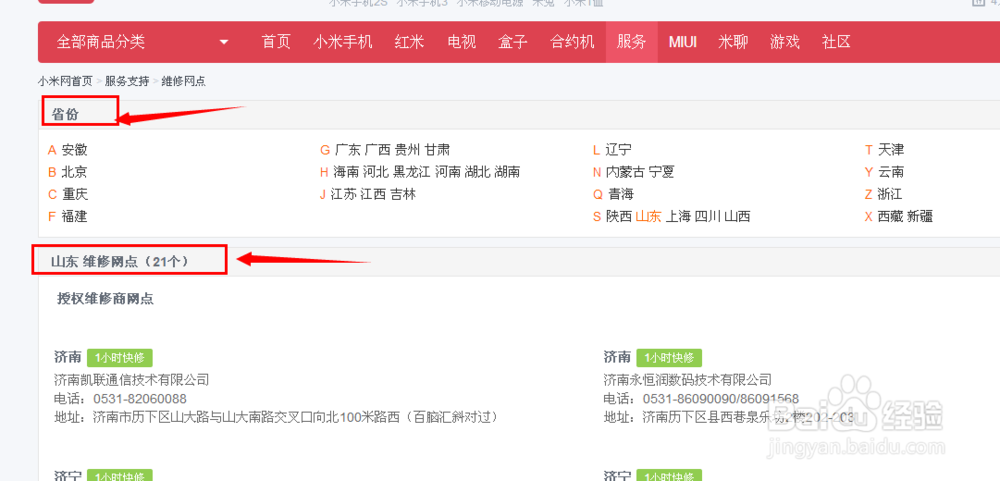Pick 广西 from the provinces
Screen dimensions: 1000x481
(x=378, y=150)
